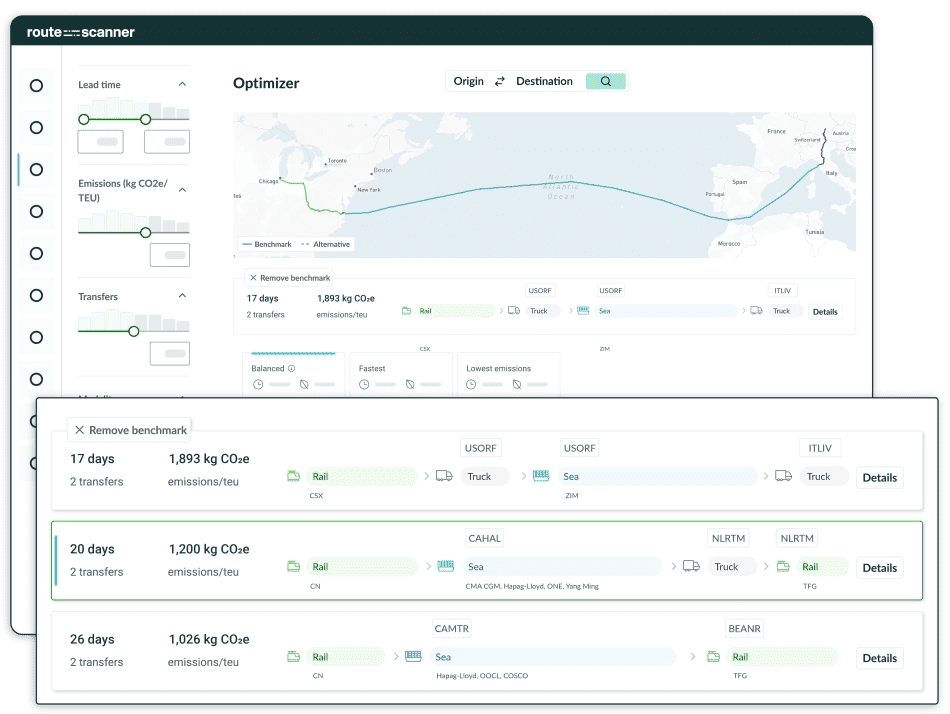Click the Origin field
Screen dimensions: 950x714
(x=468, y=81)
